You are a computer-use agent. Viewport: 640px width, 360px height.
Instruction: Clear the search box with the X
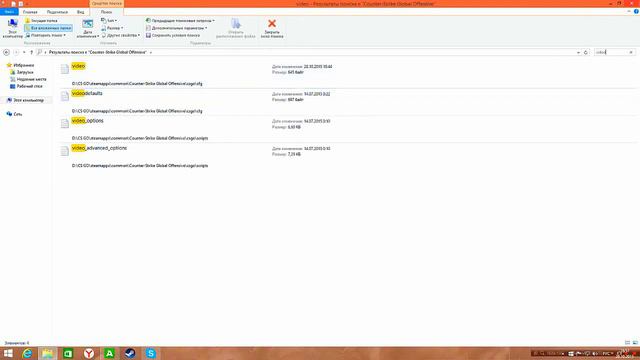(631, 52)
